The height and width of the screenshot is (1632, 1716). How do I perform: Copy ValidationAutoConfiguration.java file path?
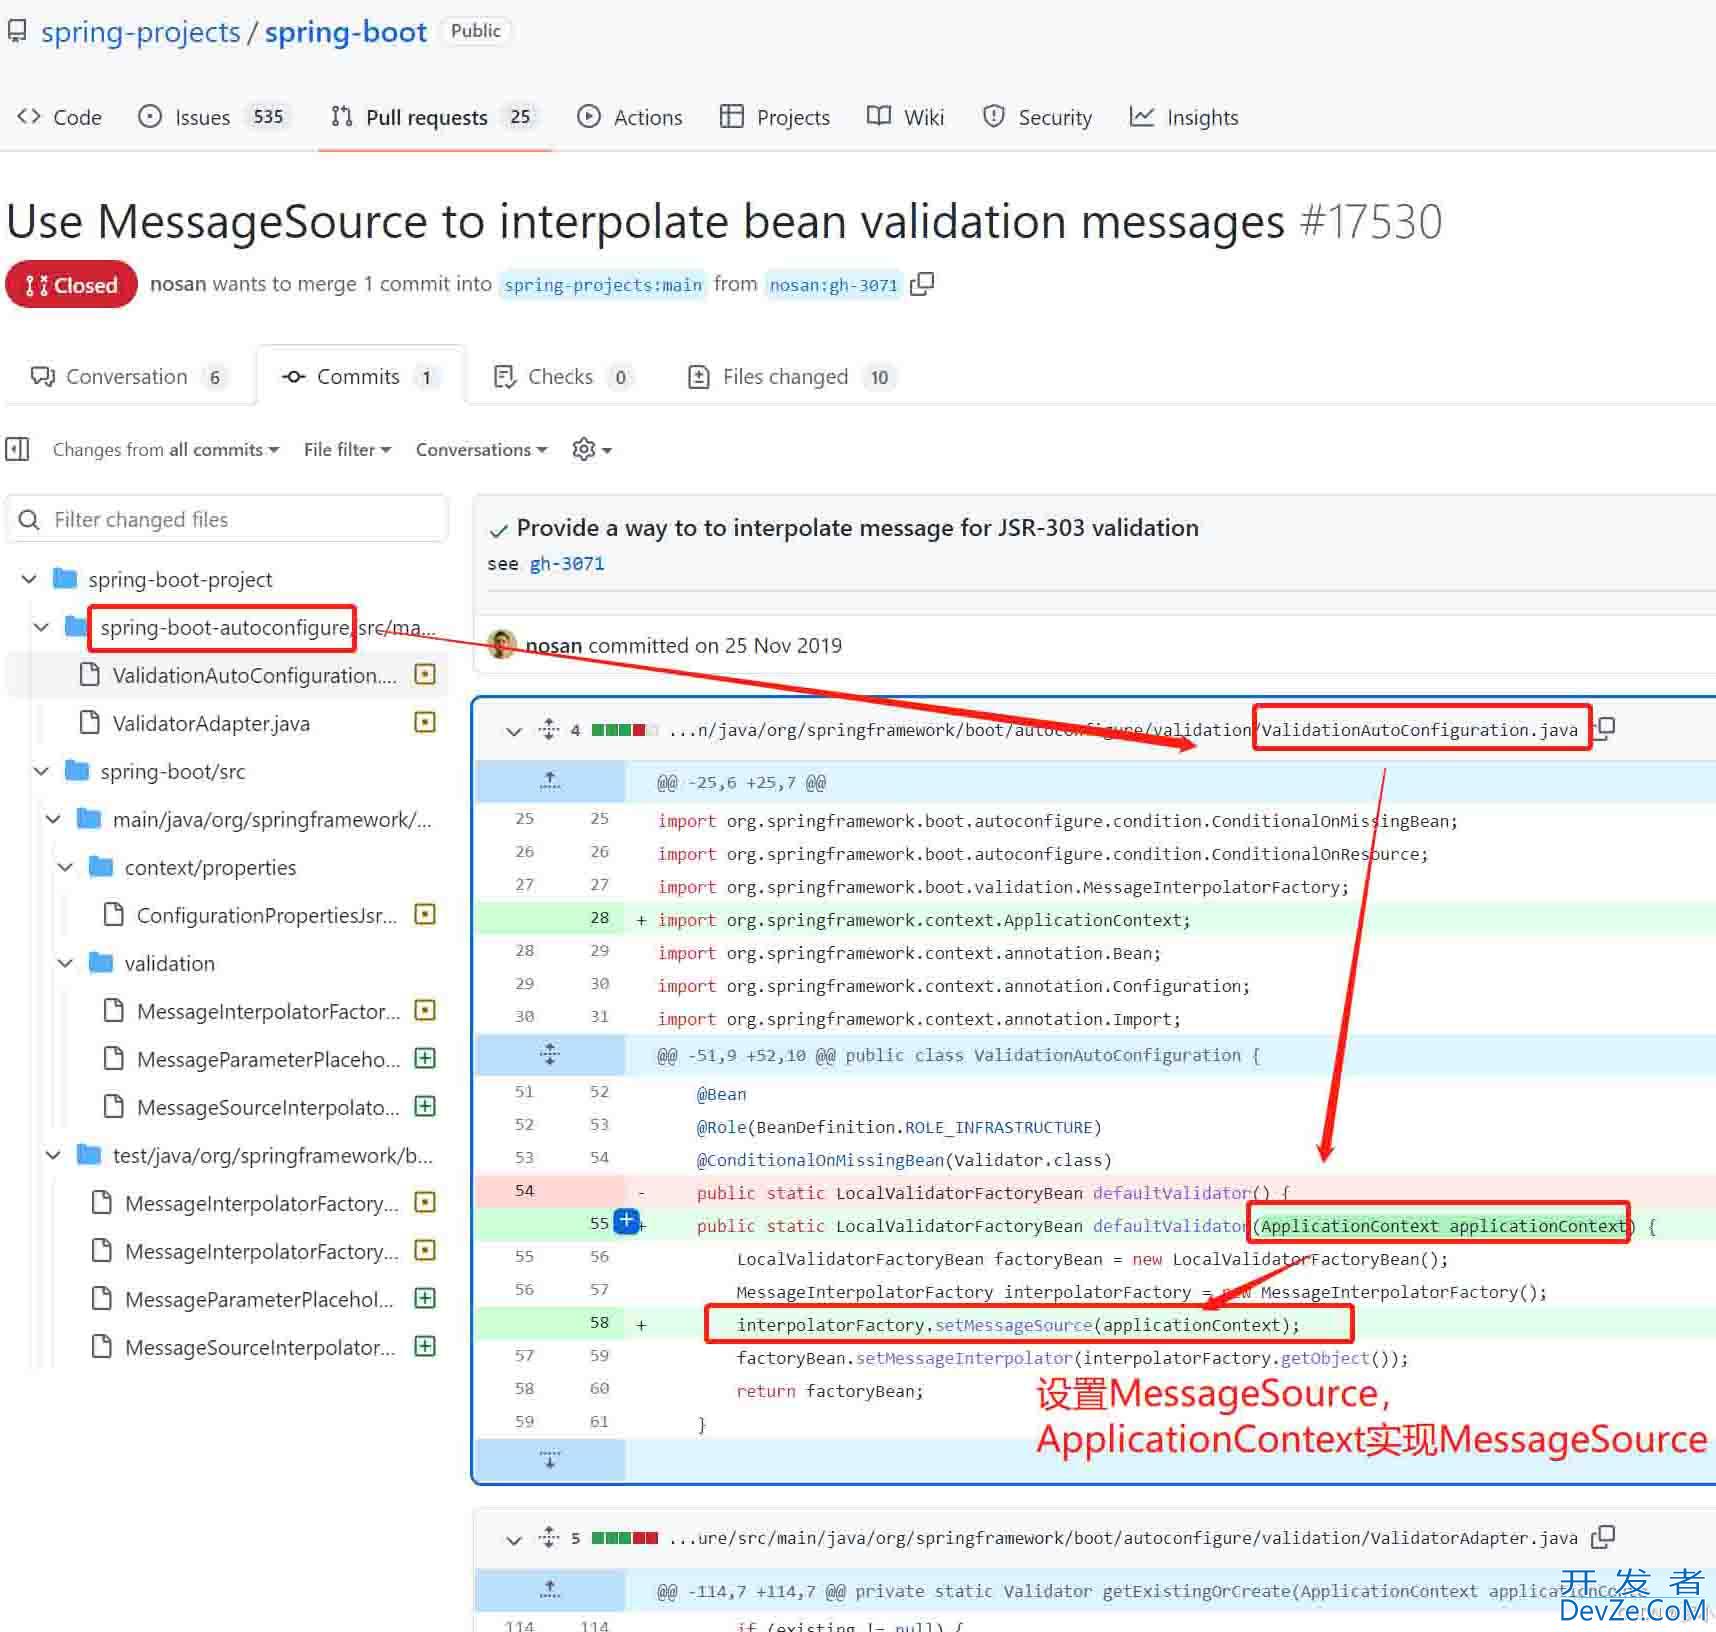1605,728
